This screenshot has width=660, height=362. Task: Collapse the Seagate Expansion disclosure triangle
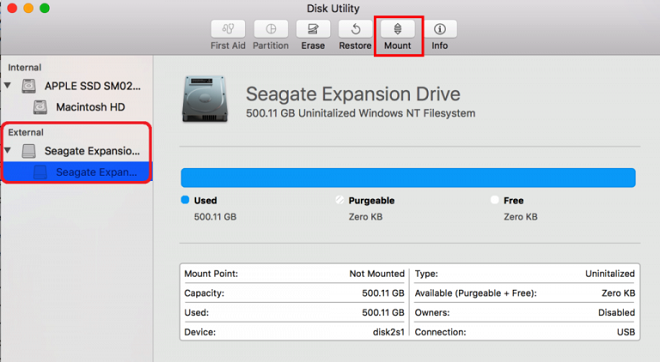tap(8, 150)
